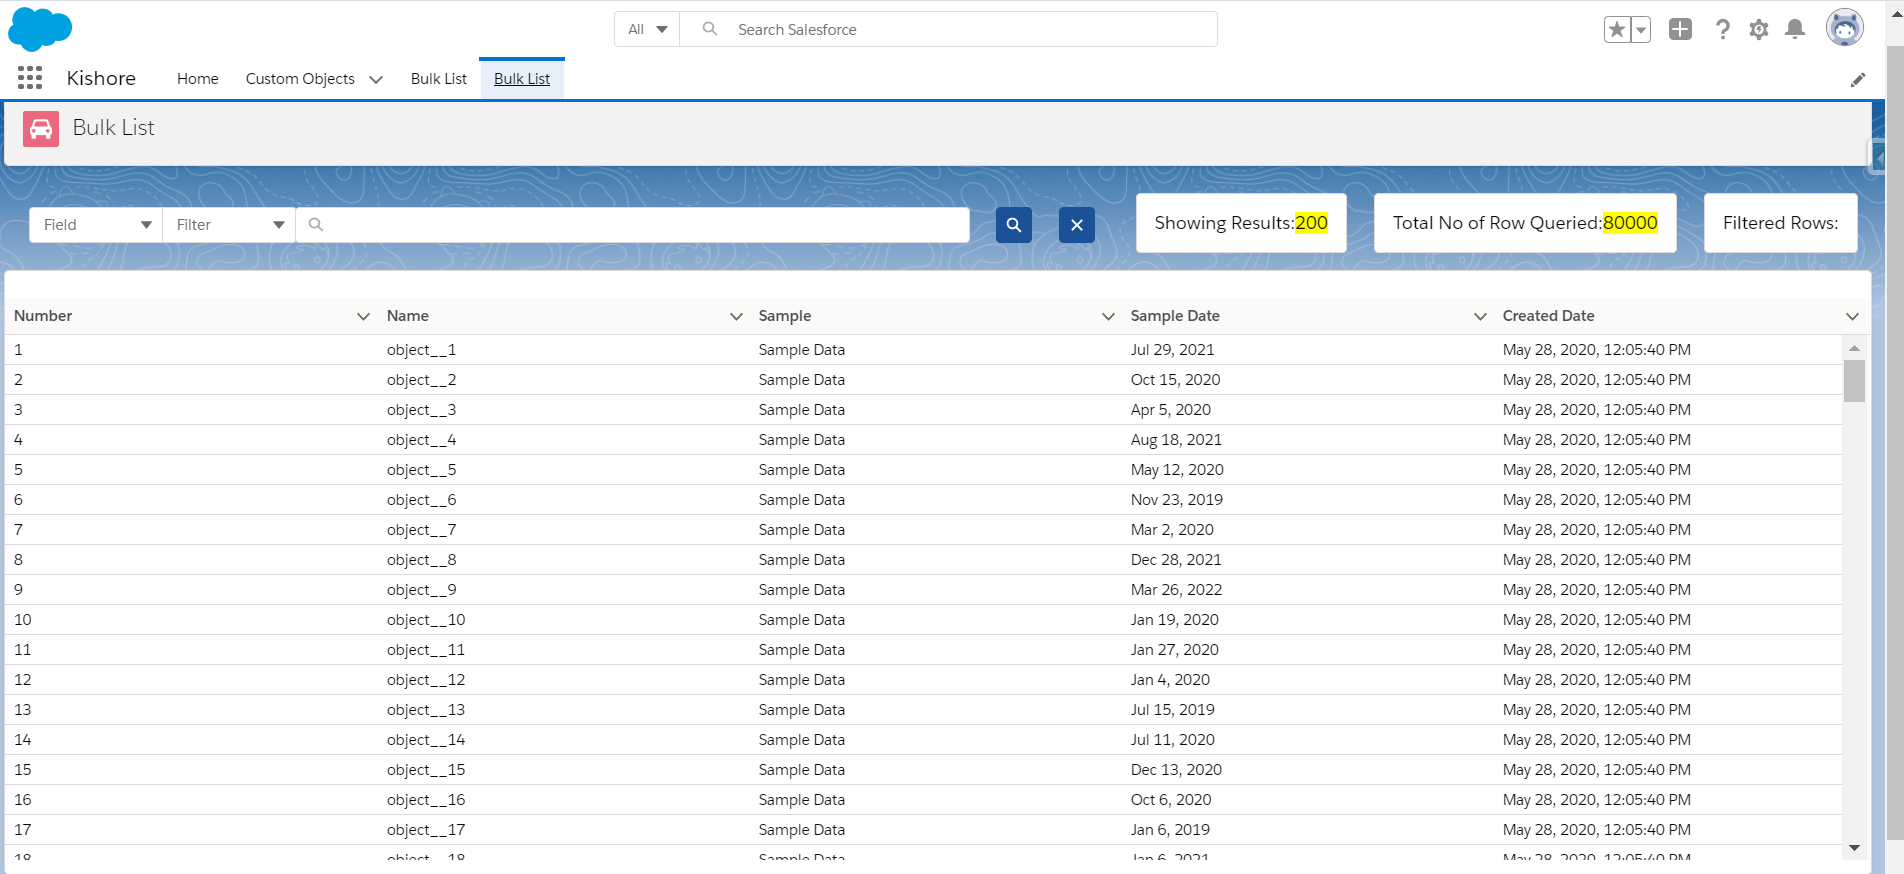The width and height of the screenshot is (1904, 874).
Task: Expand the Custom Objects menu chevron
Action: [376, 79]
